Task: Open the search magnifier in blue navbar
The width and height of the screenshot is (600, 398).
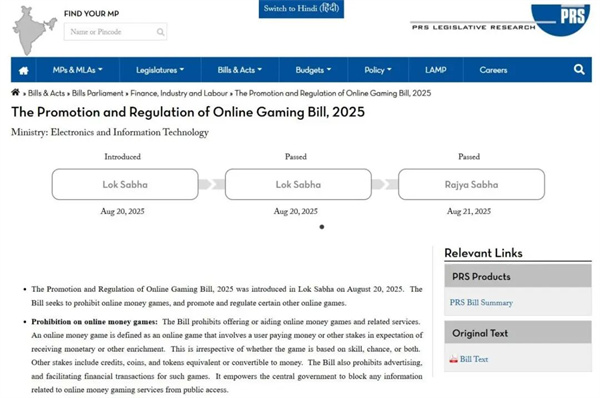Action: (579, 69)
